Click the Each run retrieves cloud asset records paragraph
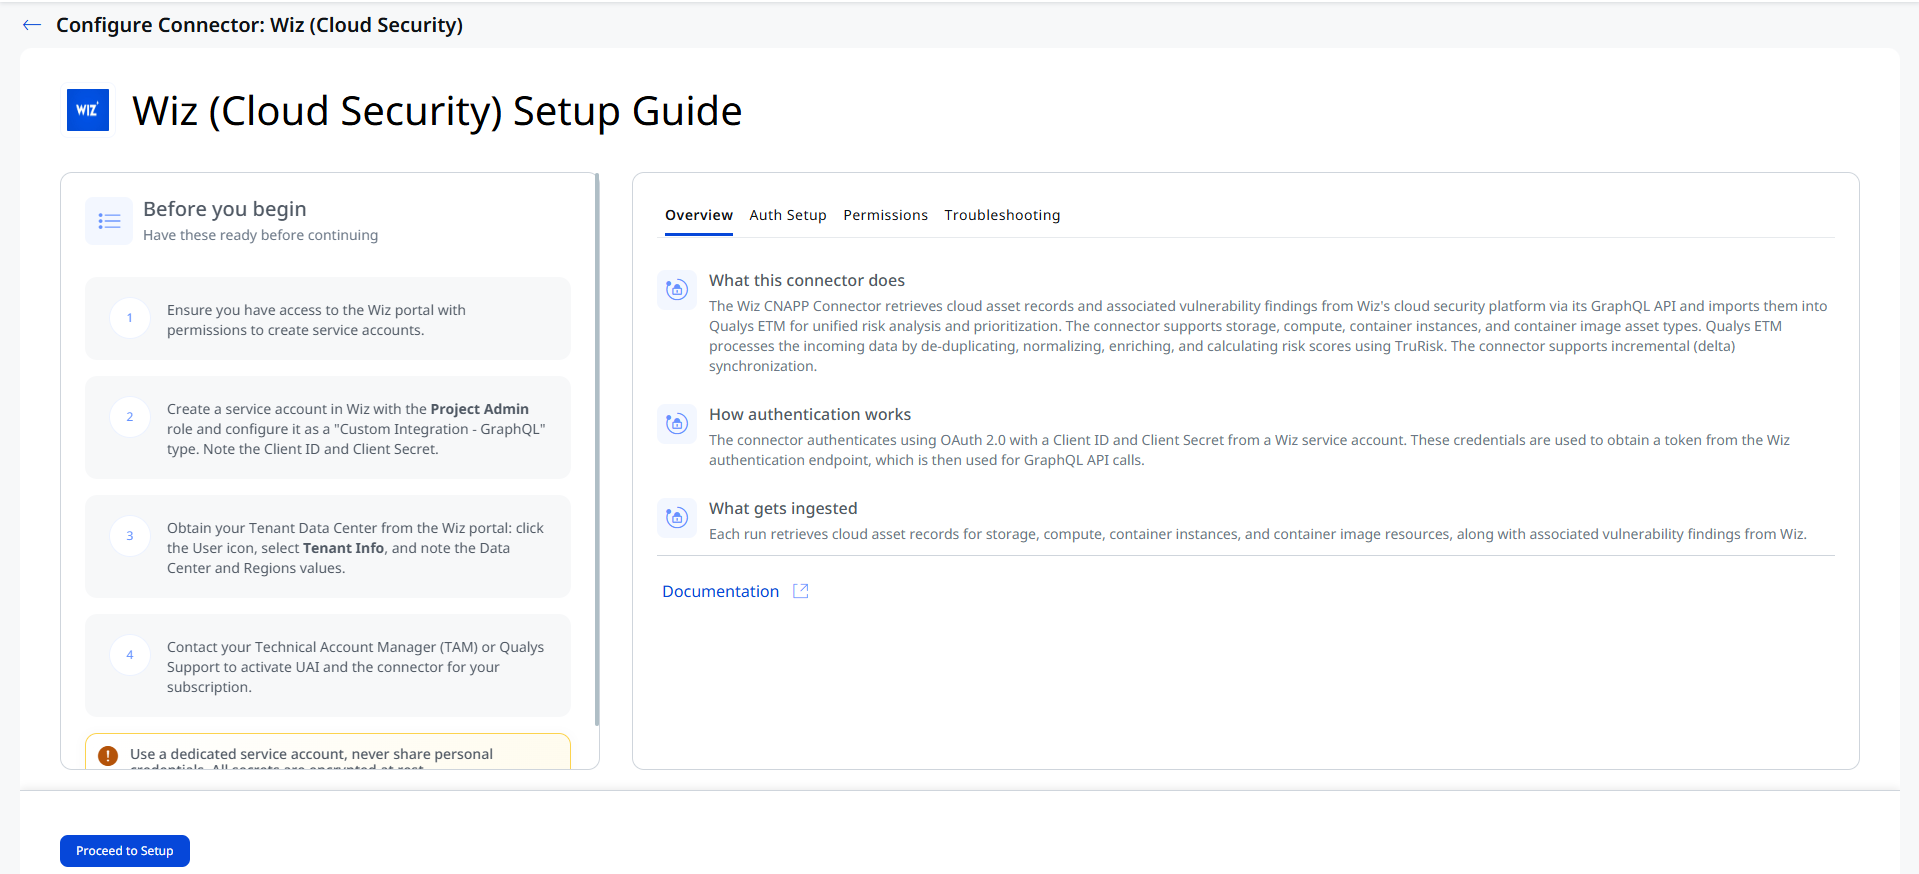1919x874 pixels. click(x=1258, y=534)
